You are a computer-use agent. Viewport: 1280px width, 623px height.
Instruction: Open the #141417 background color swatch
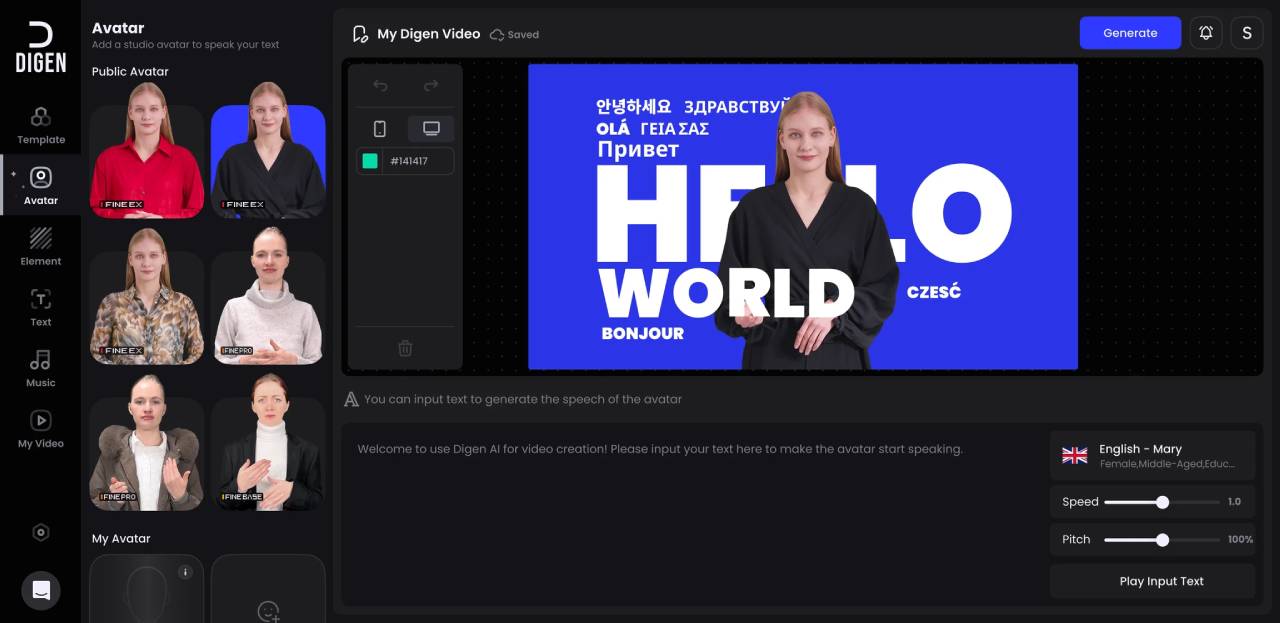pyautogui.click(x=370, y=160)
